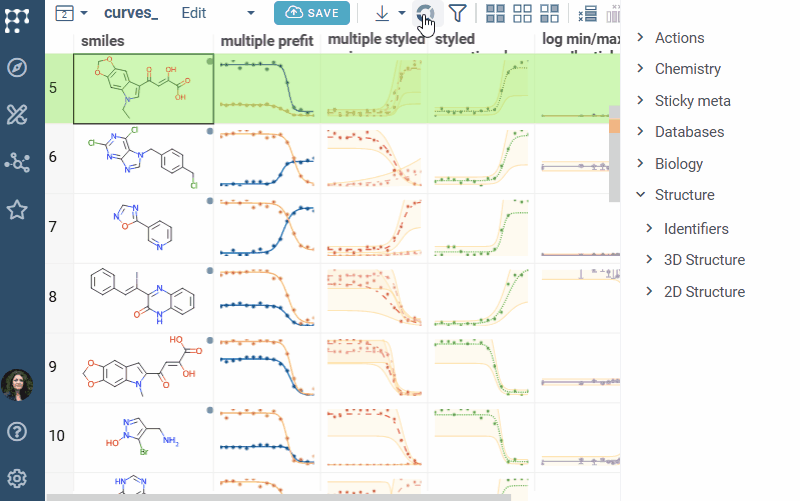The width and height of the screenshot is (800, 501).
Task: Click the grey dot marker in row 5 smiles cell
Action: click(210, 62)
